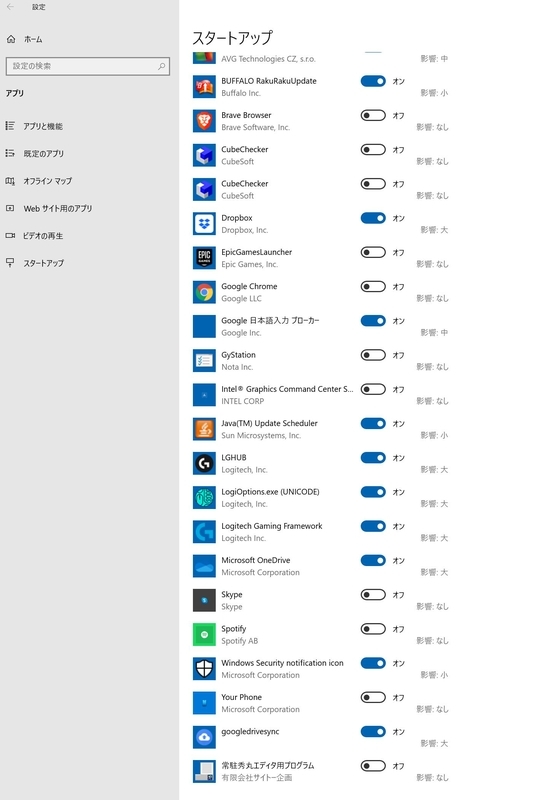Turn on Spotify startup toggle

[x=373, y=629]
